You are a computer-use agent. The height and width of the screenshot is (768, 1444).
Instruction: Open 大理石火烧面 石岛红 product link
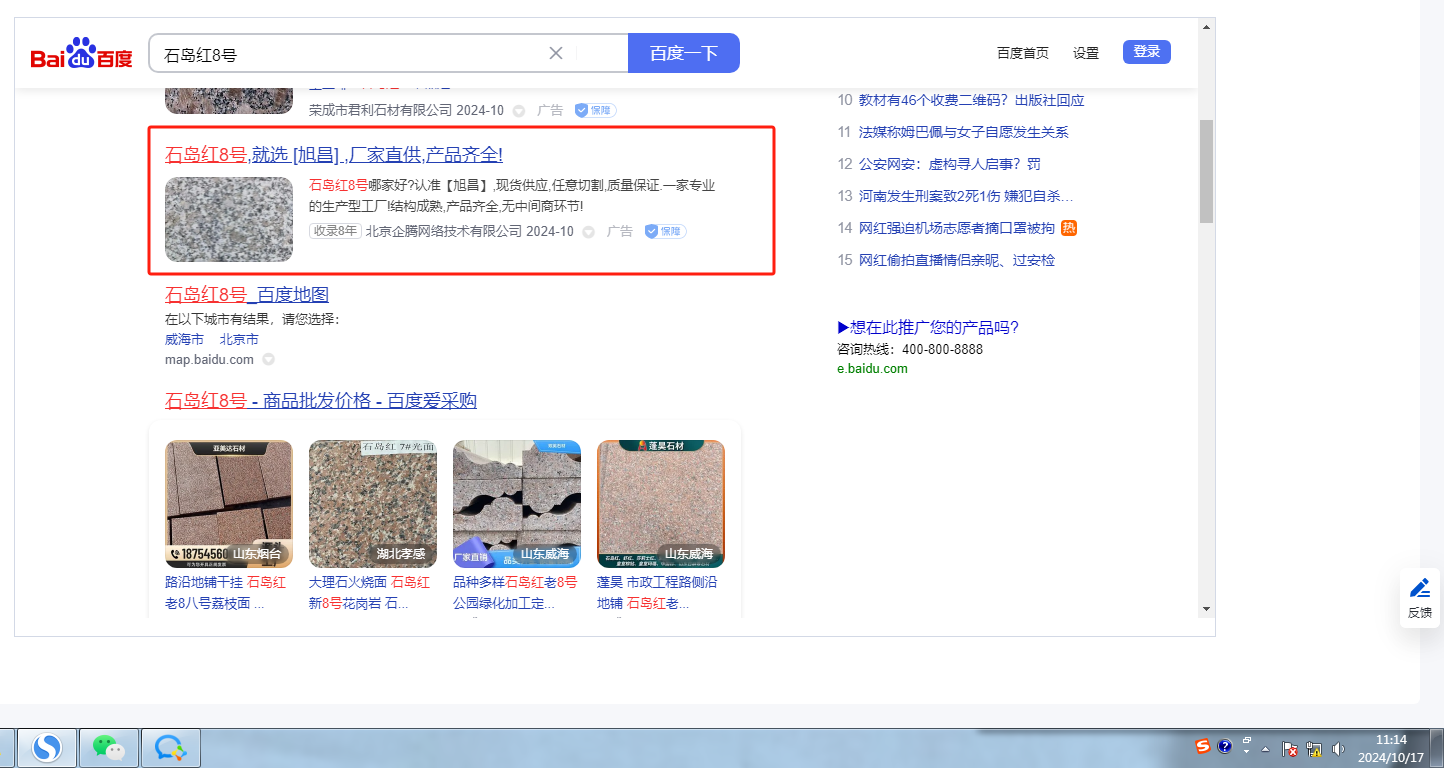point(370,593)
